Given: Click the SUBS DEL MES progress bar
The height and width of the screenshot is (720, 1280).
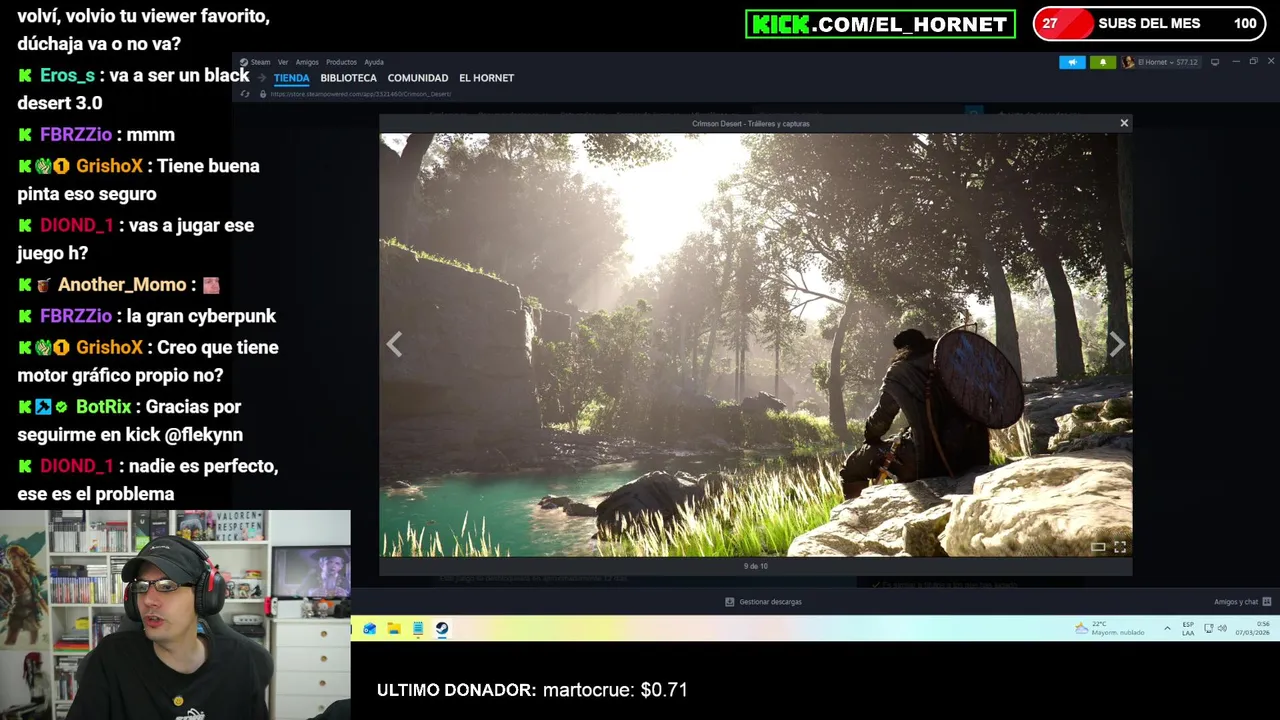Looking at the screenshot, I should pyautogui.click(x=1149, y=23).
